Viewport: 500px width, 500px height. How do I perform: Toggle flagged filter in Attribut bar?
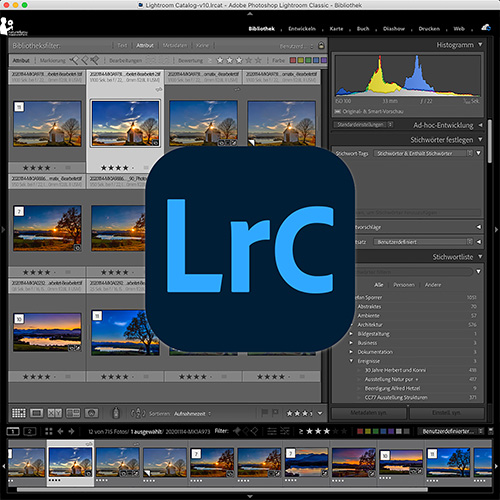pos(74,60)
